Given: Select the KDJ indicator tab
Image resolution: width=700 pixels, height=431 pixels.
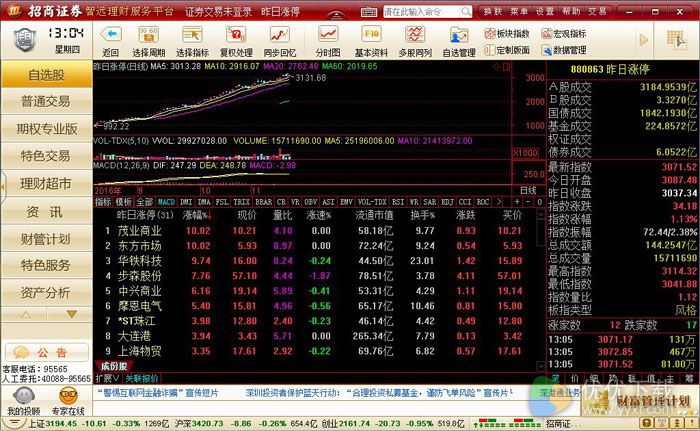Looking at the screenshot, I should point(448,202).
